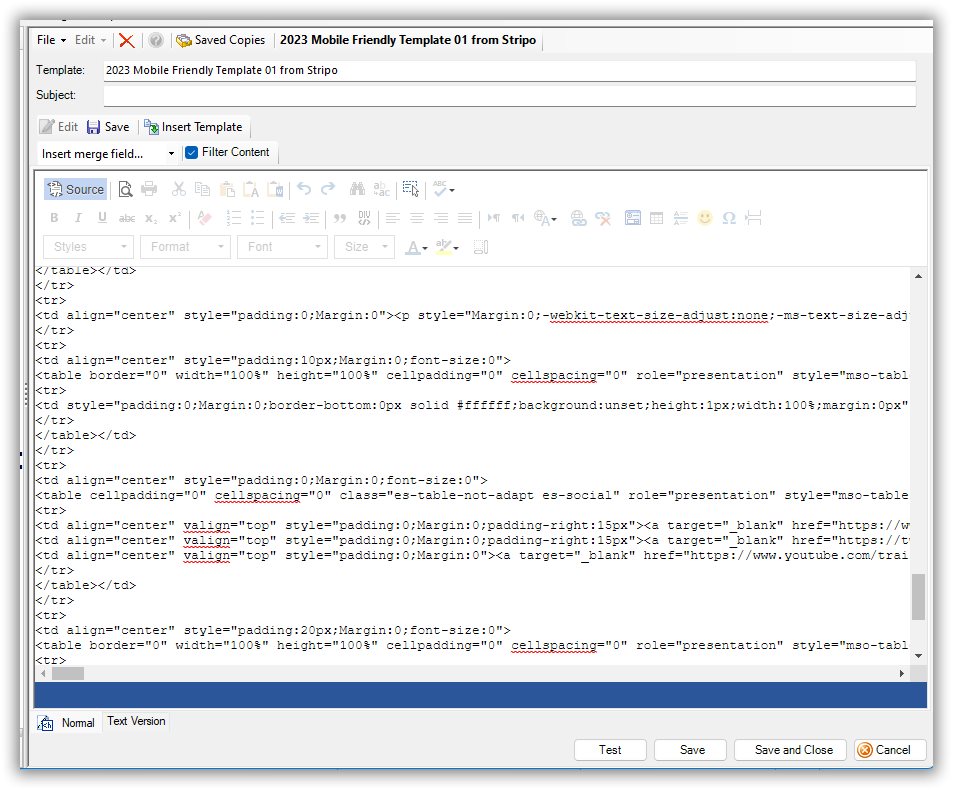The height and width of the screenshot is (790, 953).
Task: Justify the text alignment
Action: point(465,218)
